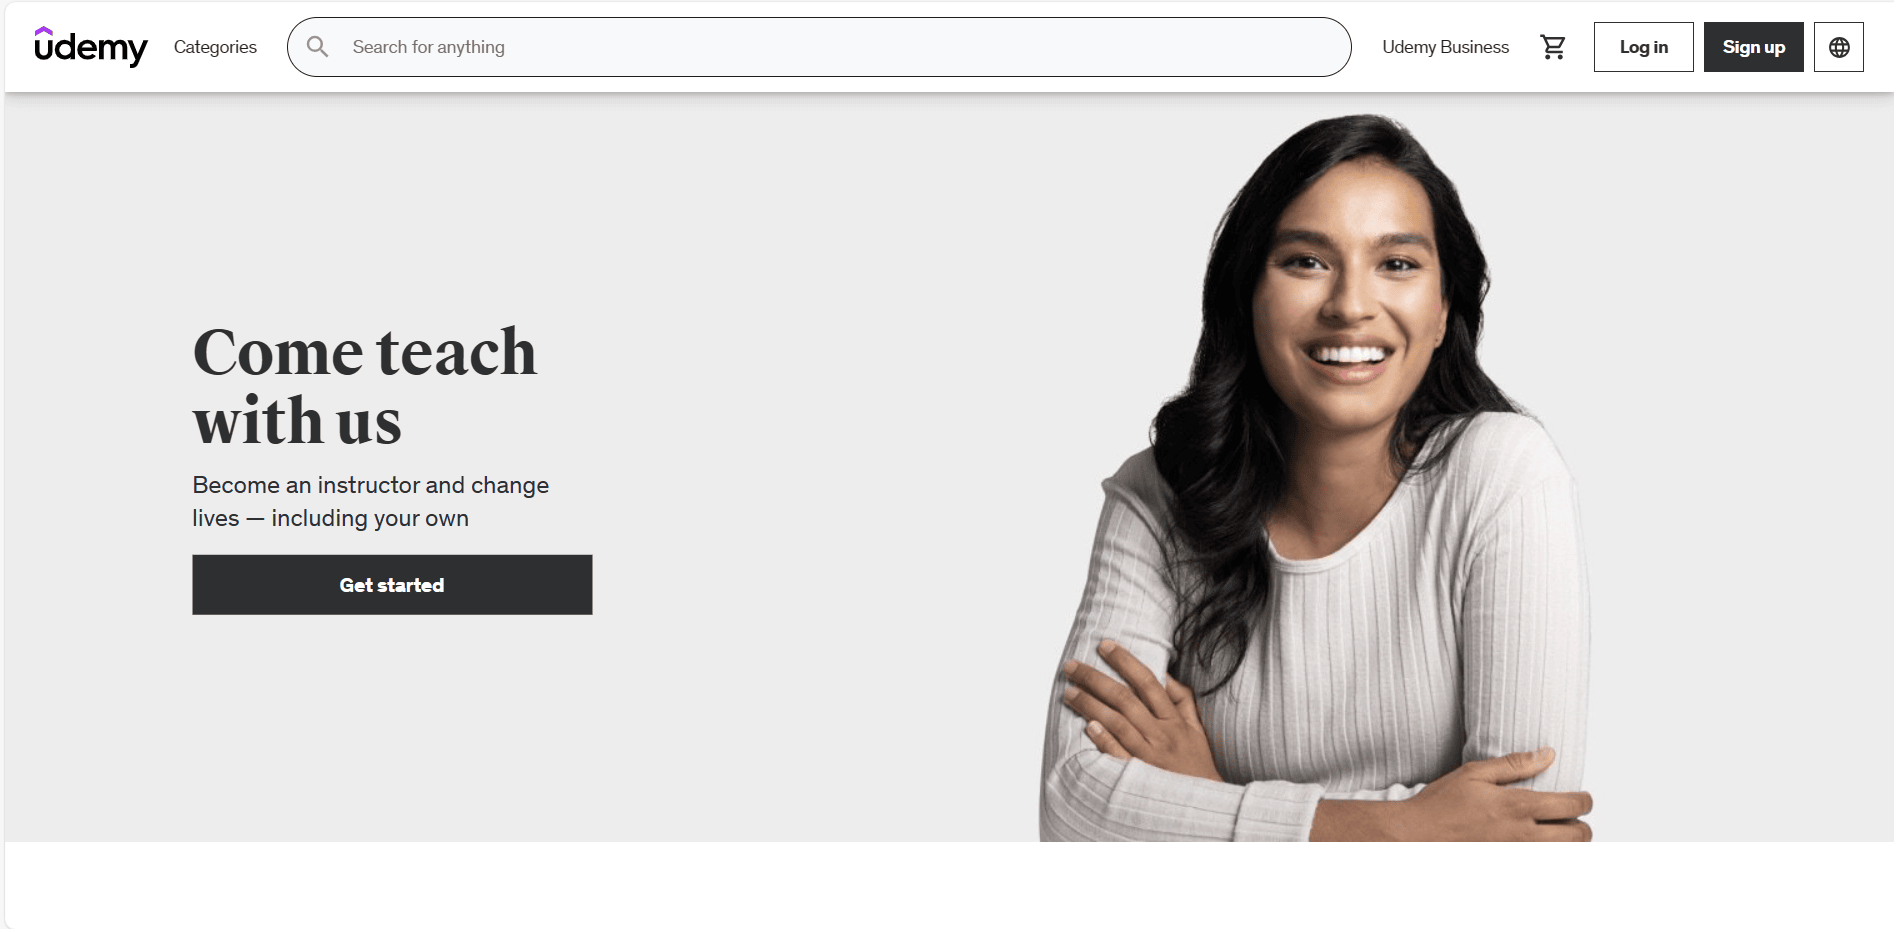Focus the Search for anything field
The width and height of the screenshot is (1897, 933).
[x=819, y=47]
